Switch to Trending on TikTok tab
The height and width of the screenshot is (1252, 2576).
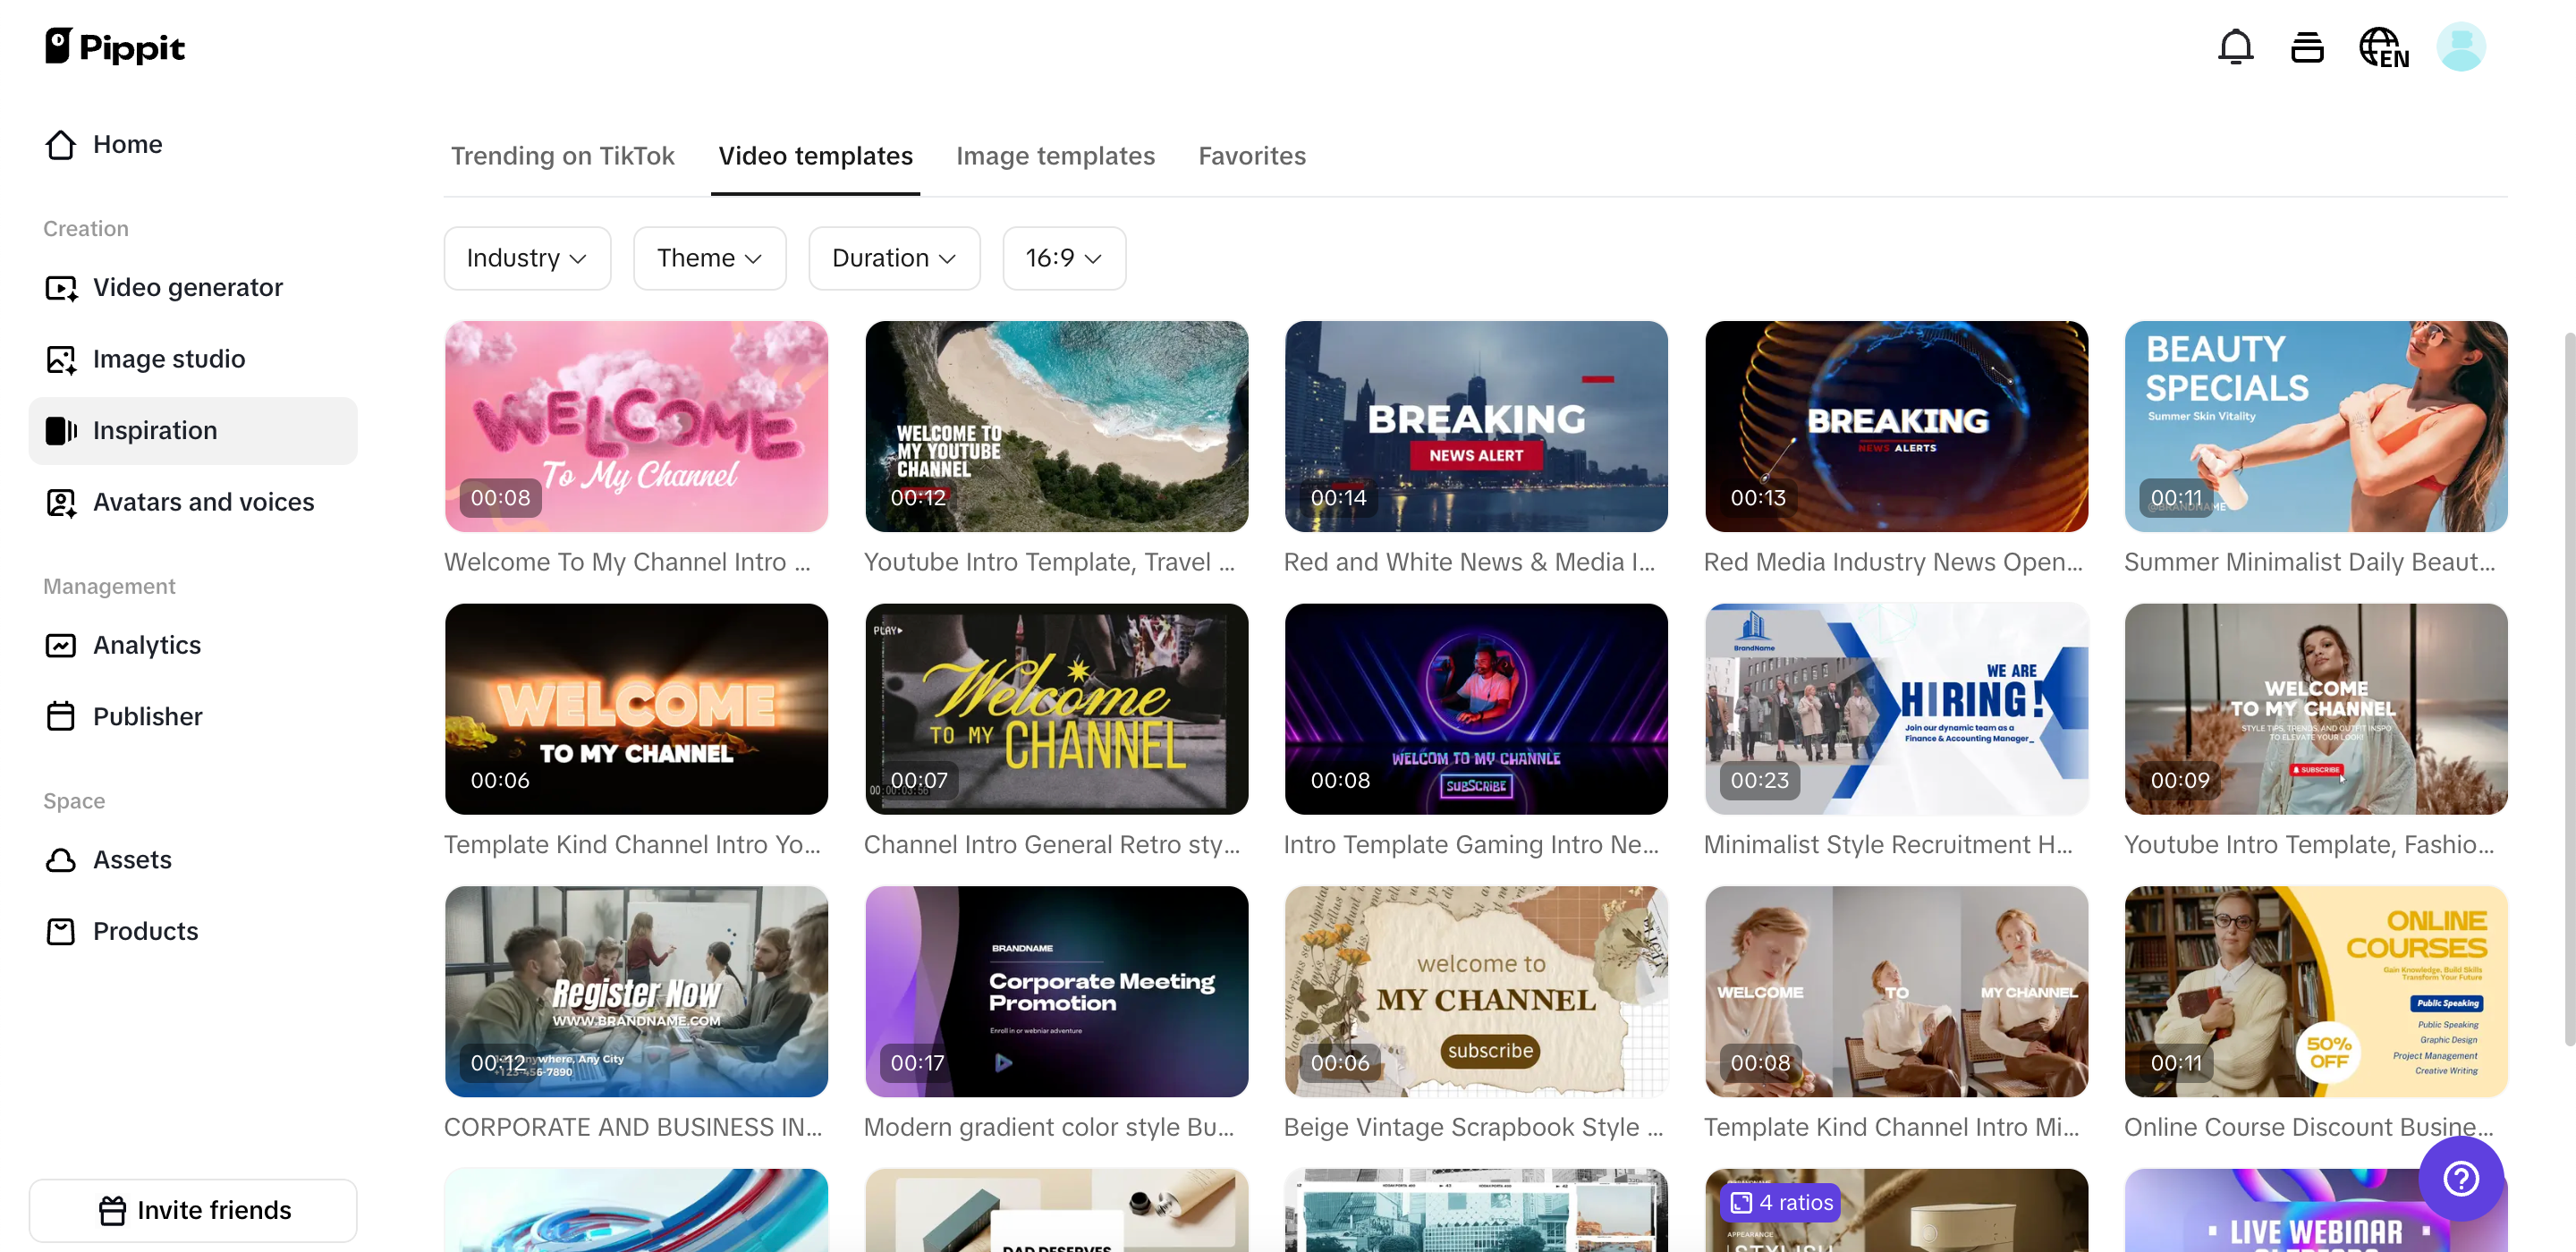562,156
